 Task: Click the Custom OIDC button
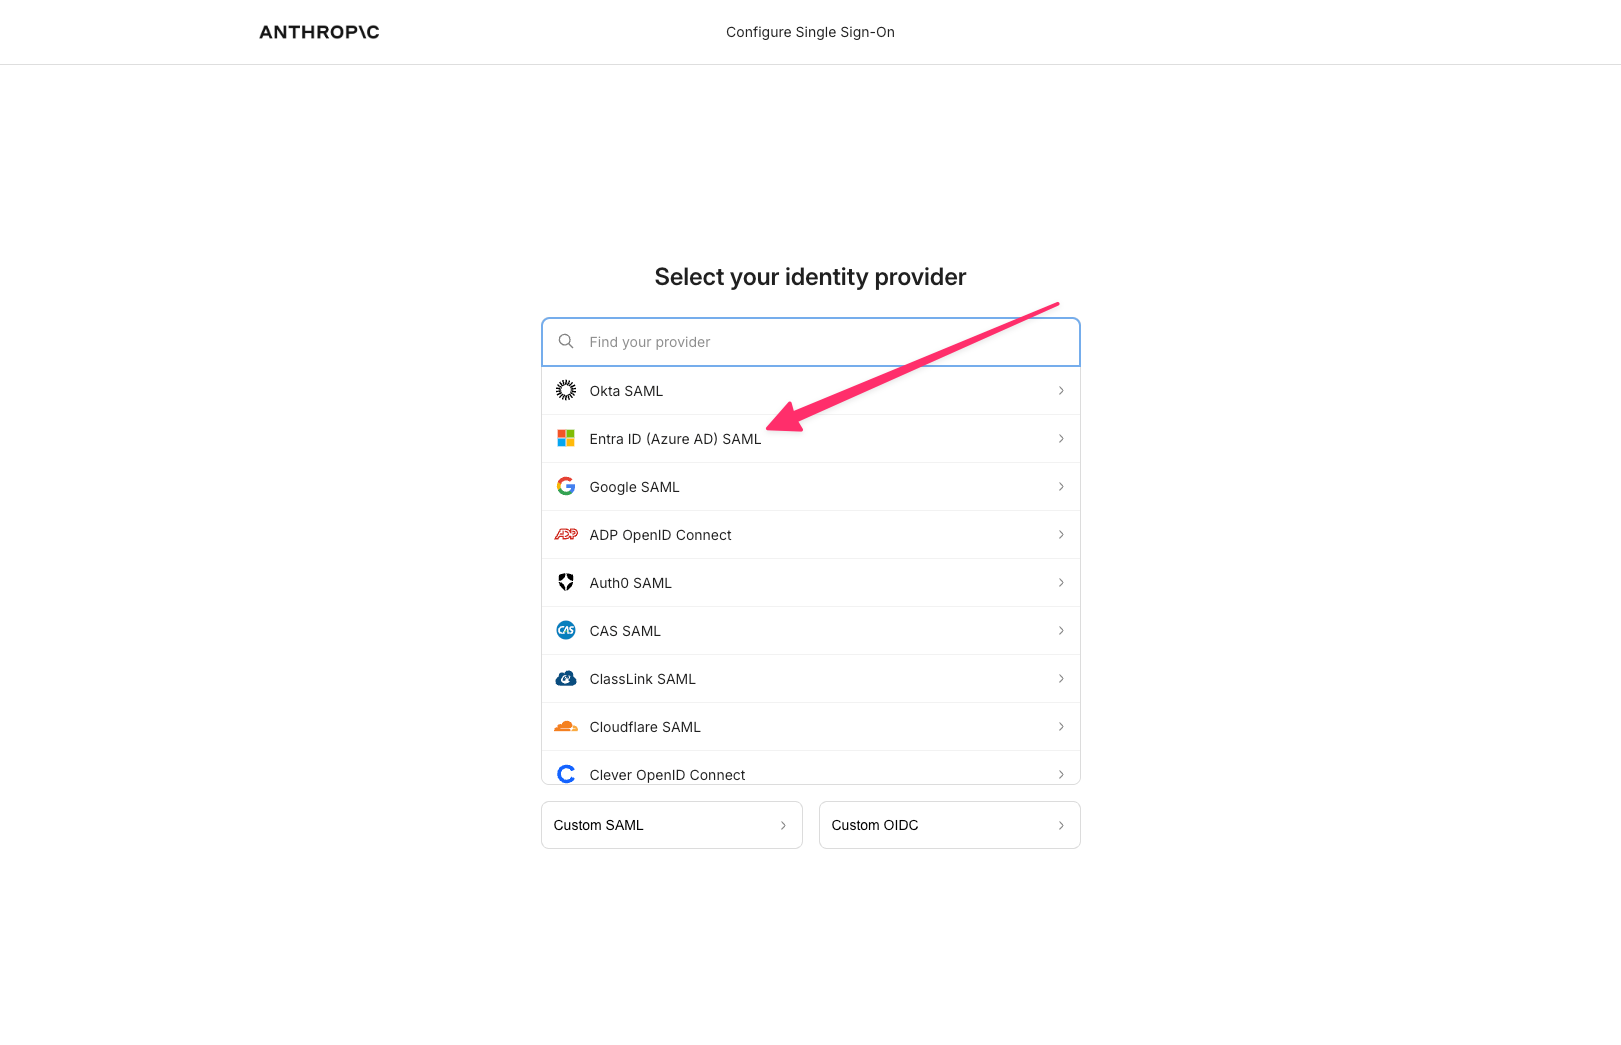(x=948, y=825)
